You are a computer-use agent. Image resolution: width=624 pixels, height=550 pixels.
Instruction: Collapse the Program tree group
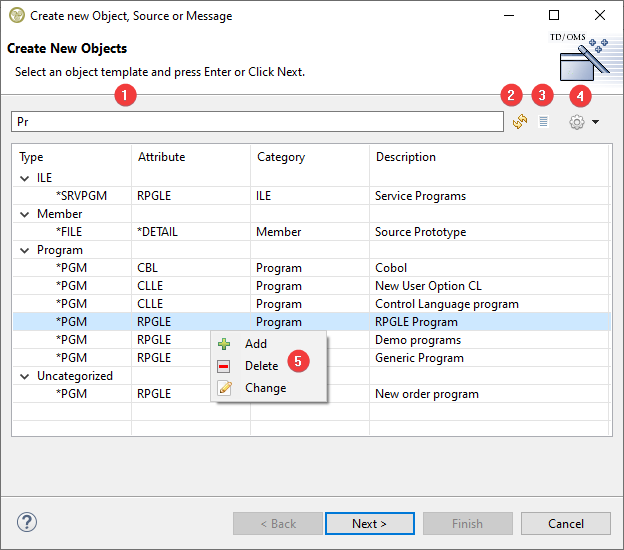coord(25,250)
